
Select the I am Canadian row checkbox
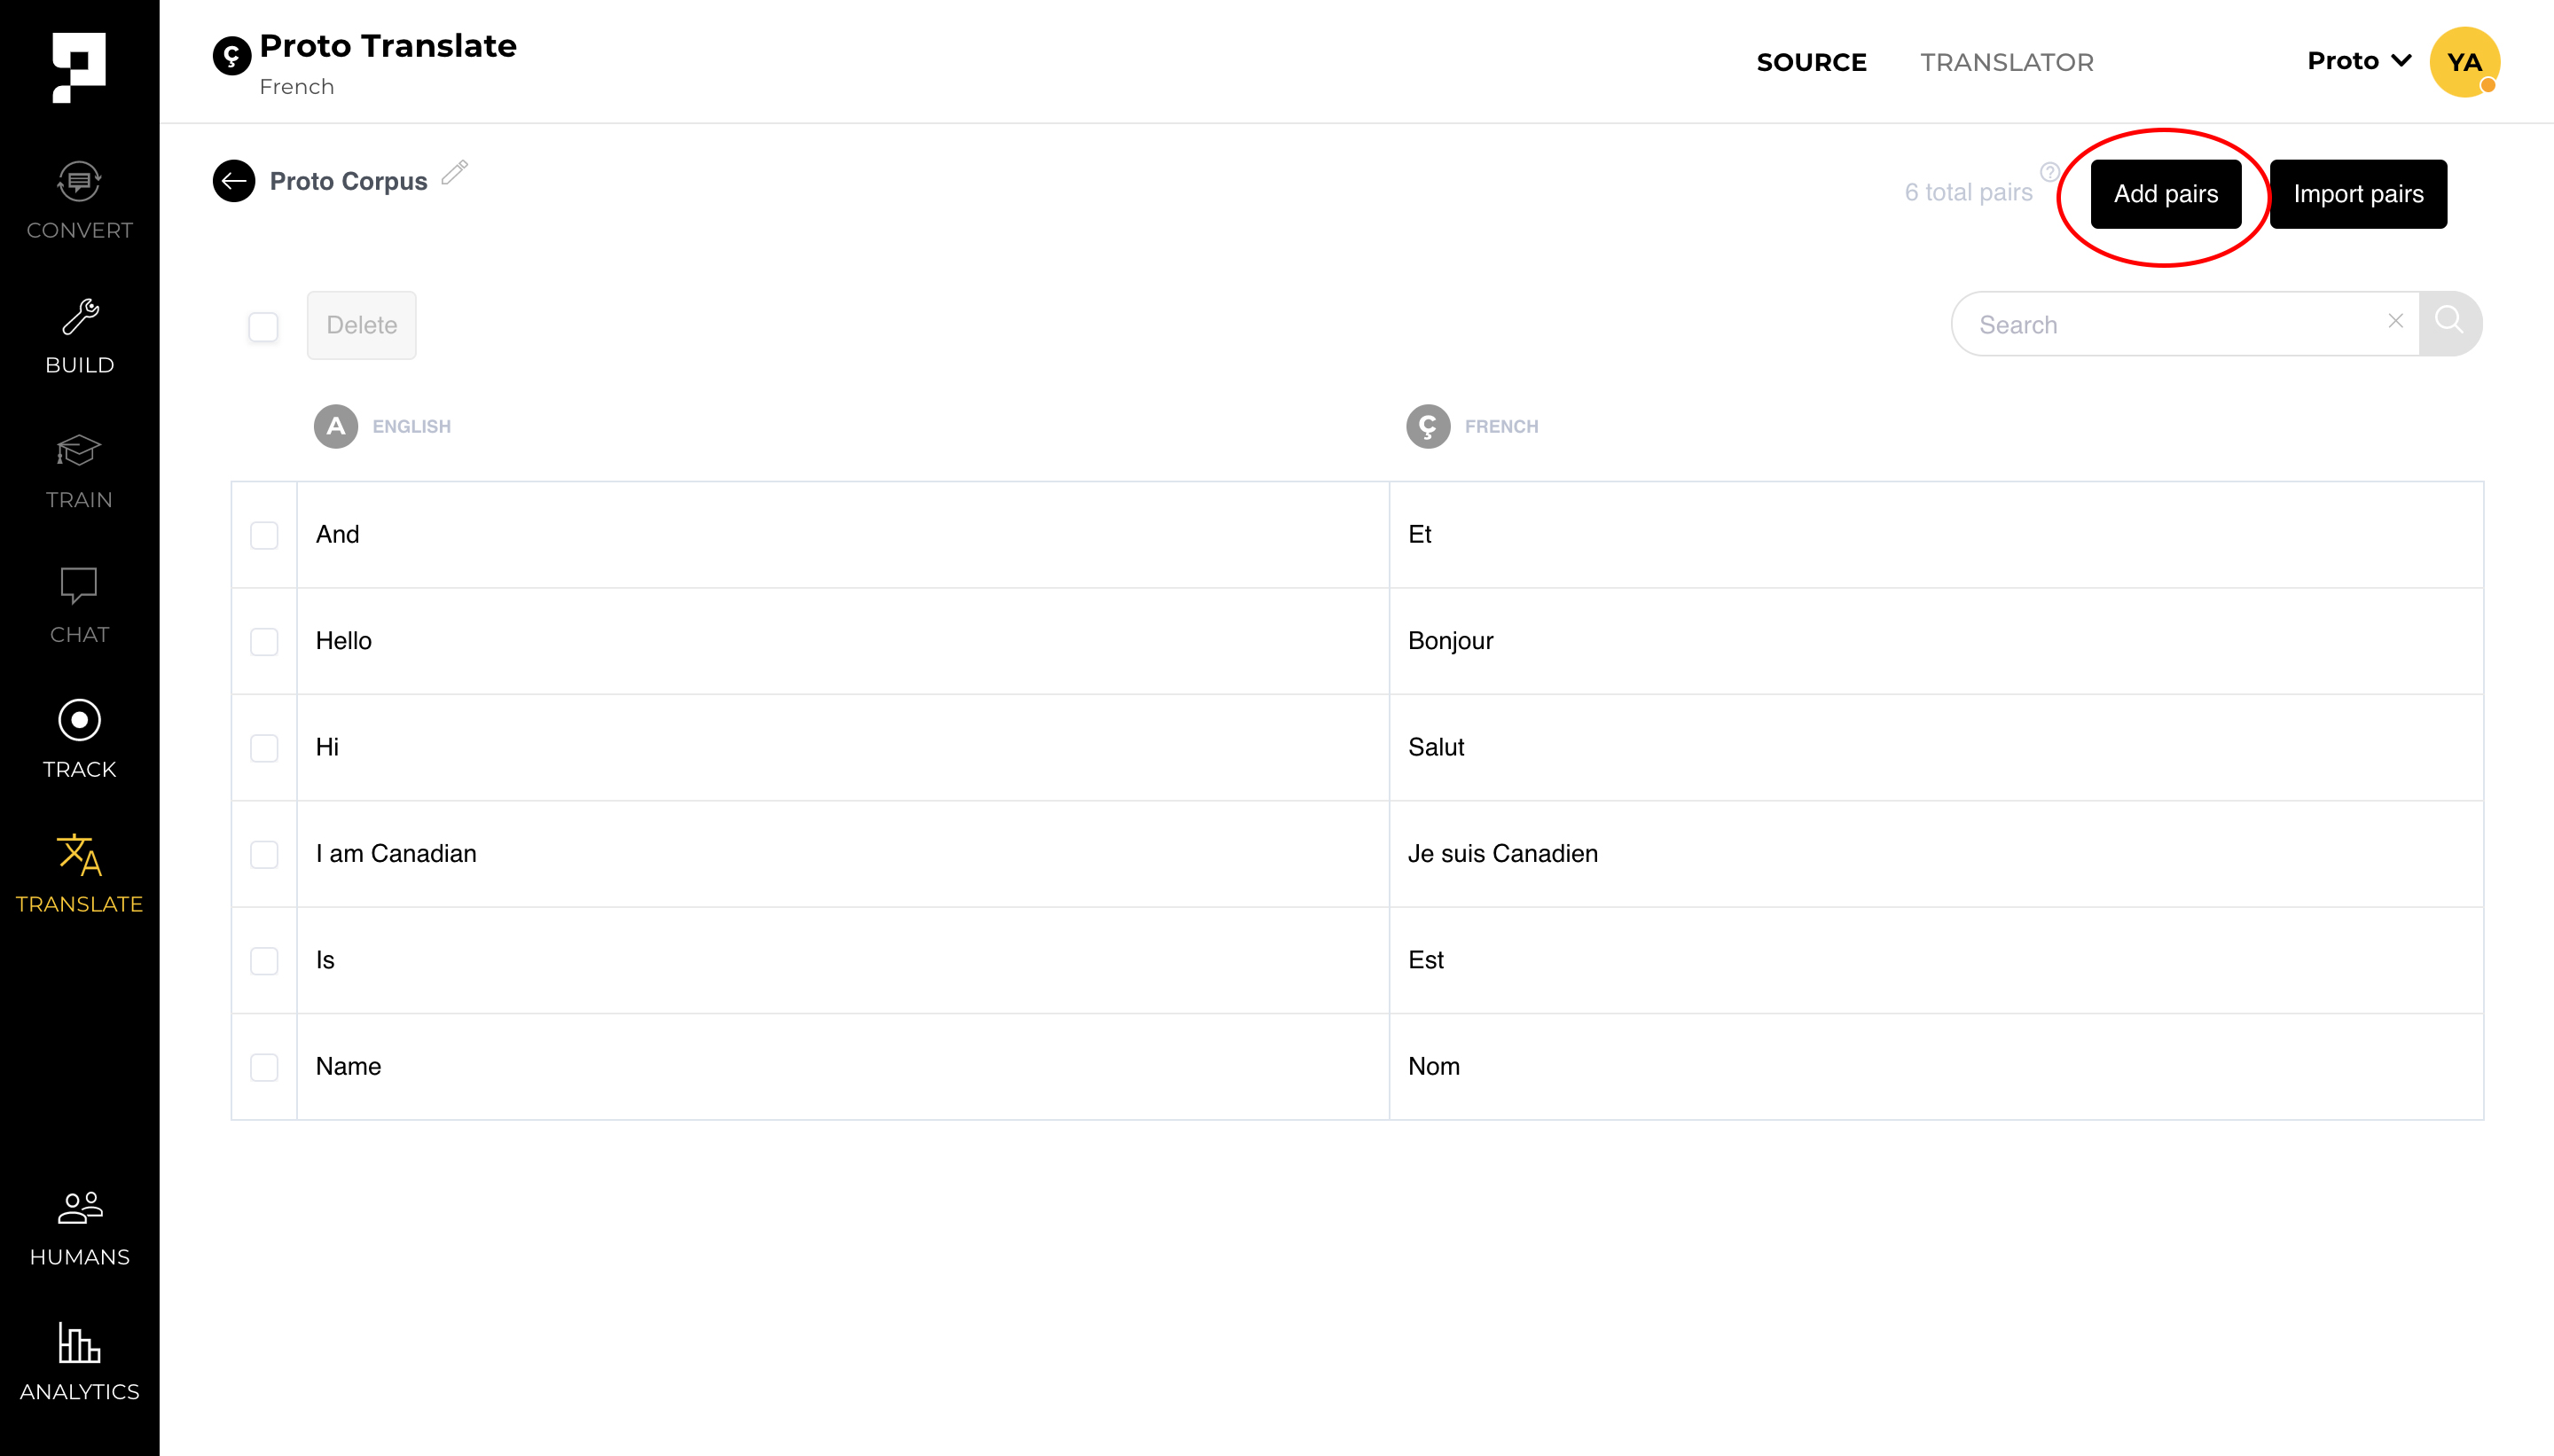(264, 854)
